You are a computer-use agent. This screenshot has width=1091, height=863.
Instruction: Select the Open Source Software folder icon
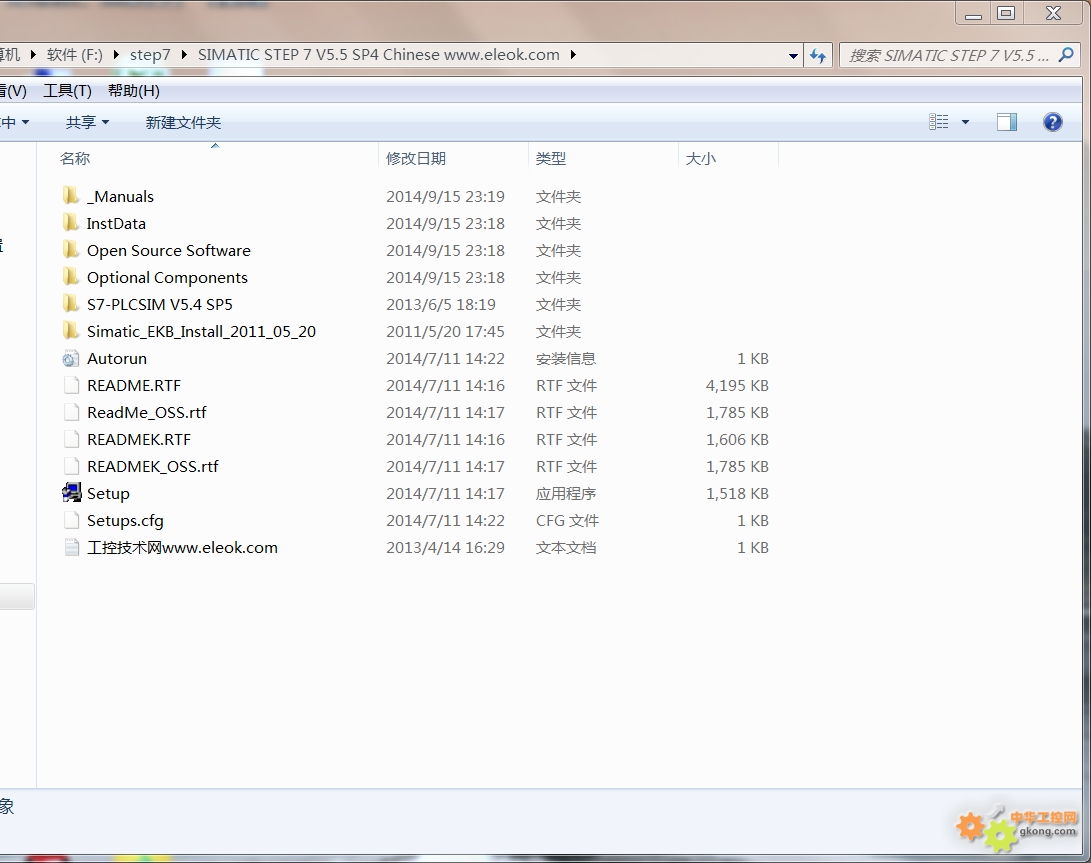click(70, 251)
